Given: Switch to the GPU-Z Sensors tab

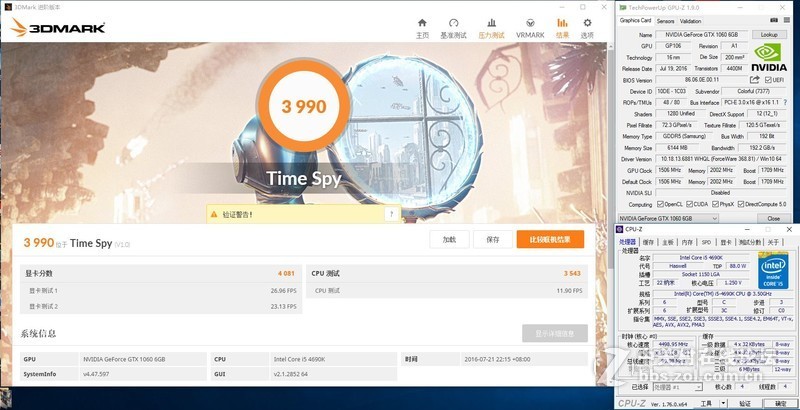Looking at the screenshot, I should 665,21.
